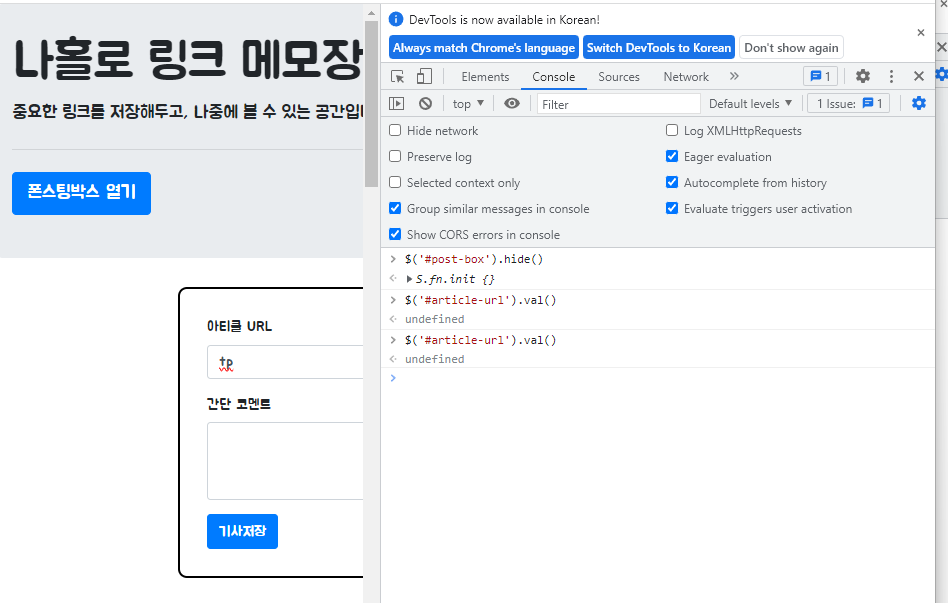Screen dimensions: 948x603
Task: Click the Don't show again button
Action: point(791,48)
